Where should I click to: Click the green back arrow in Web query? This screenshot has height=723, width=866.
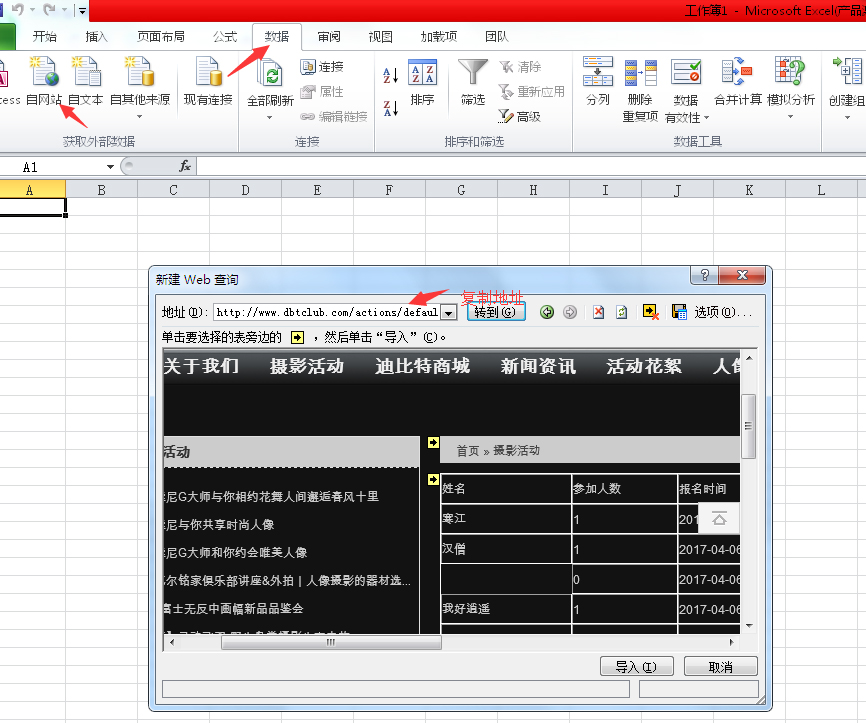coord(547,312)
